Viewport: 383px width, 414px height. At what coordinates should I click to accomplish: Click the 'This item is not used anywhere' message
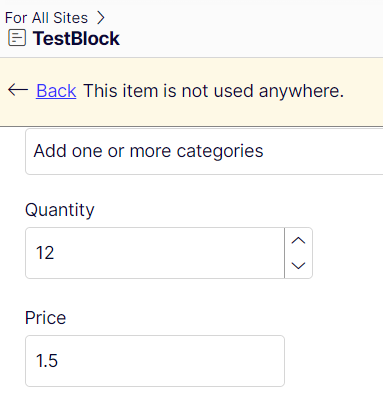coord(213,91)
